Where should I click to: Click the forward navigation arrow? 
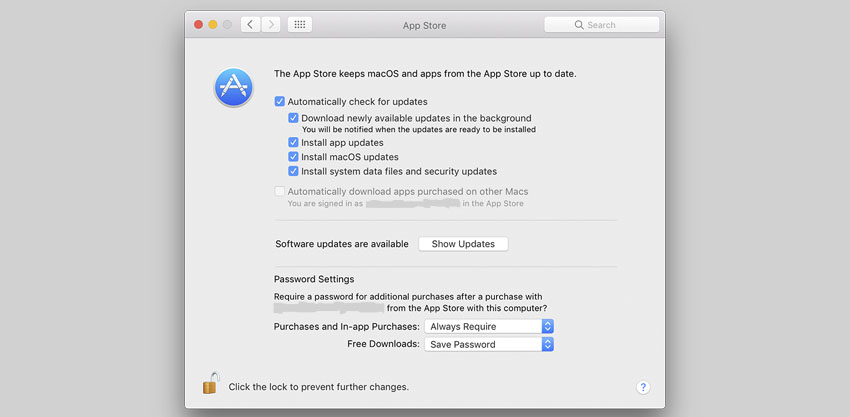[x=271, y=24]
